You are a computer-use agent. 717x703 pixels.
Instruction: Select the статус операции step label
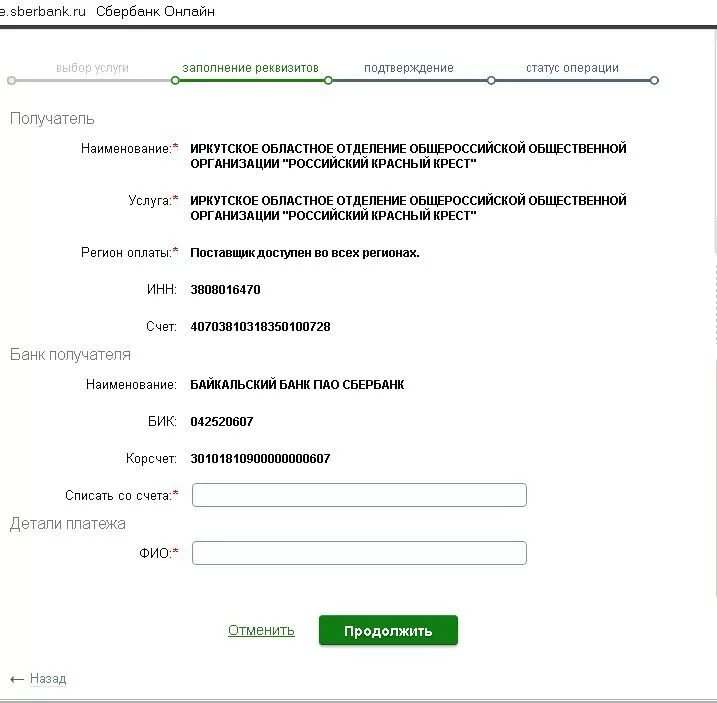tap(573, 68)
